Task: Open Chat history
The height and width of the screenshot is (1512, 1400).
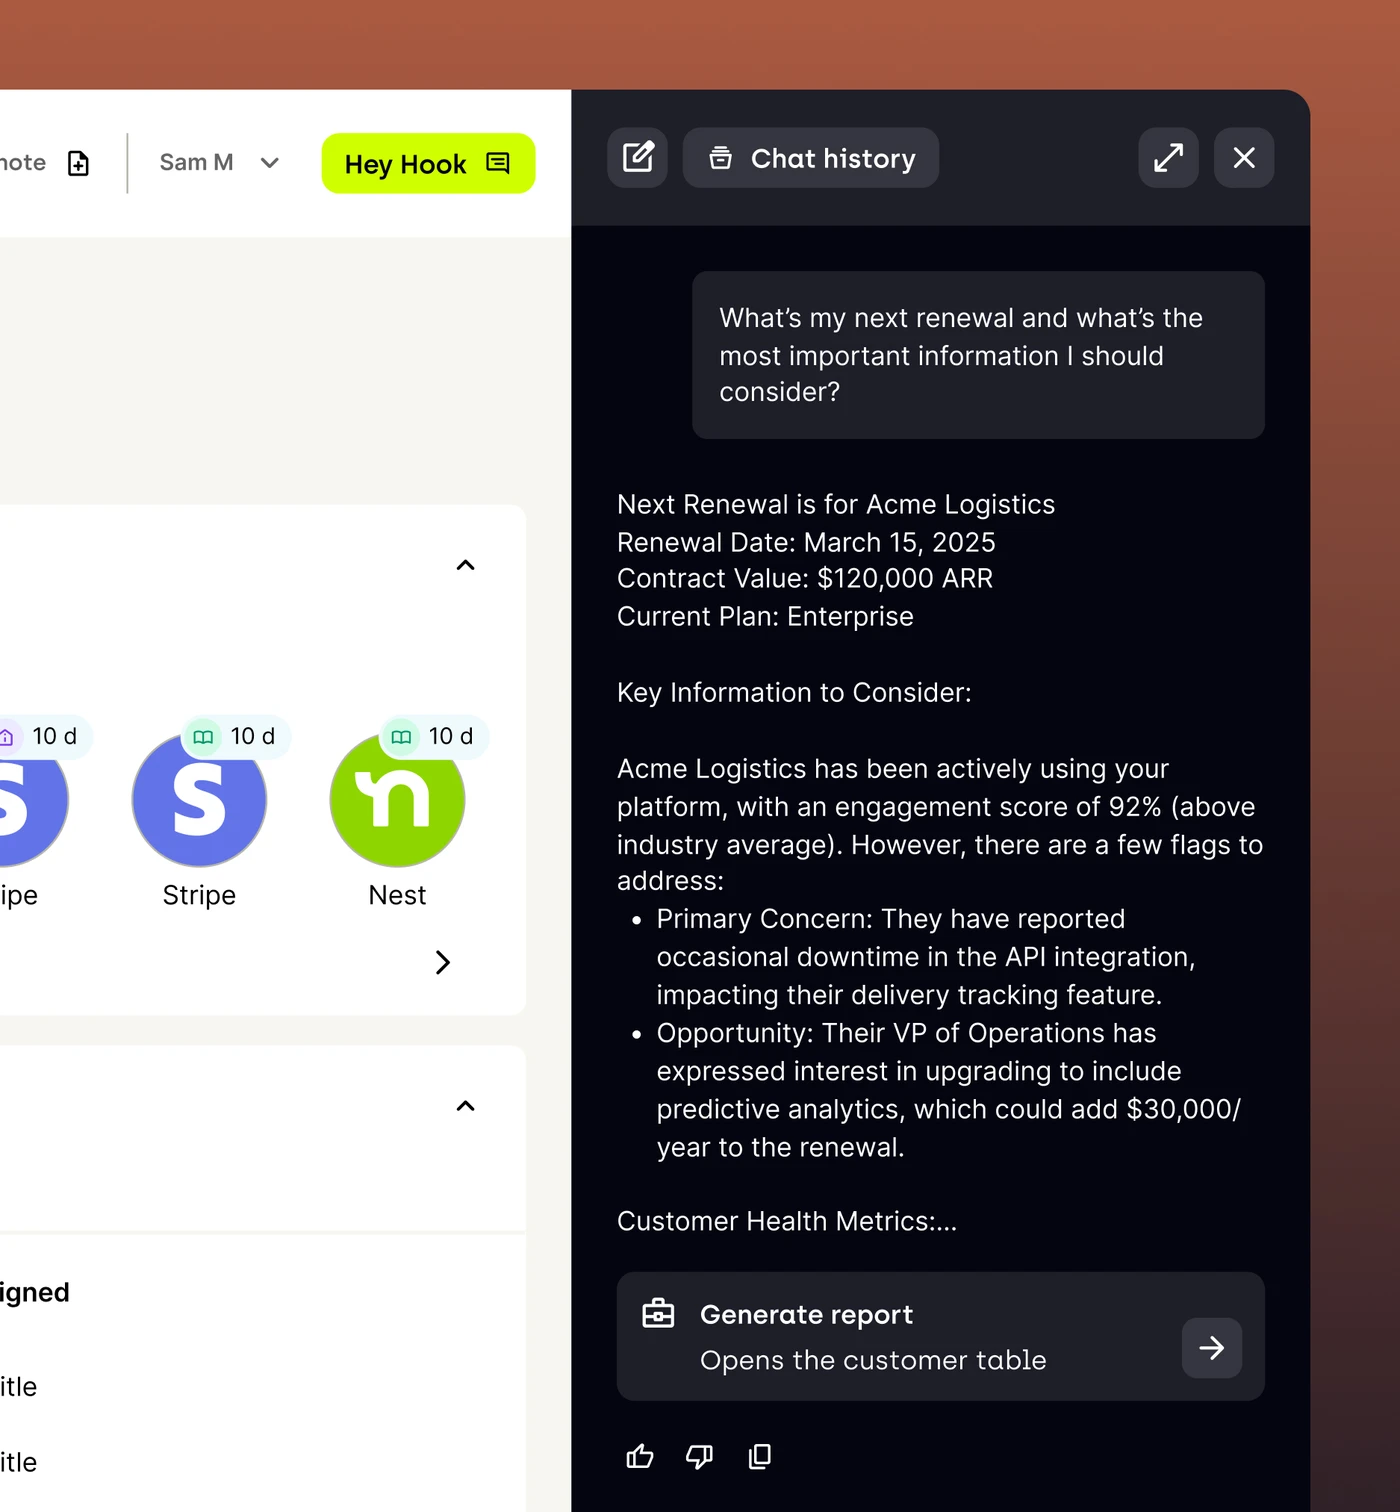Action: (x=811, y=158)
